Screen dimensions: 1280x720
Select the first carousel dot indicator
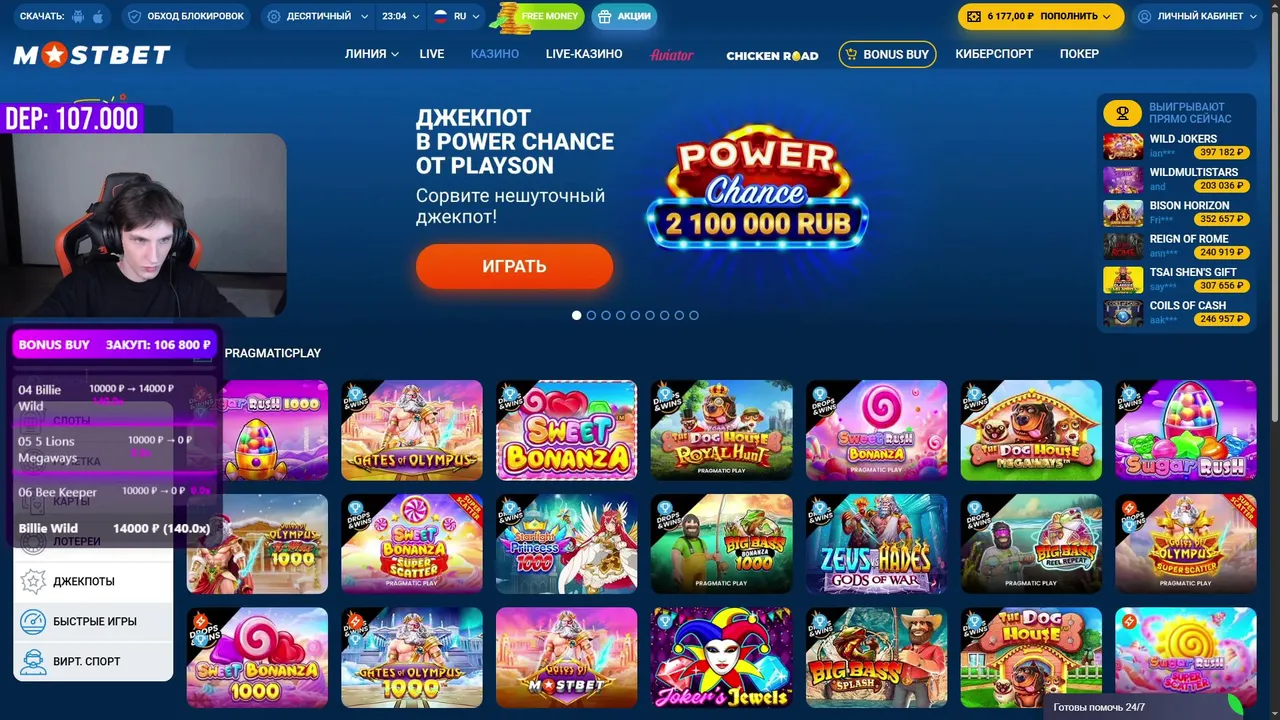(576, 315)
